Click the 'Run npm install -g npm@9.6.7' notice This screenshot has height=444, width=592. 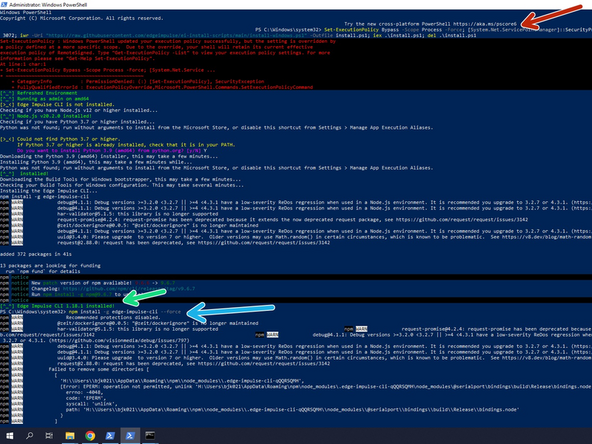(80, 294)
